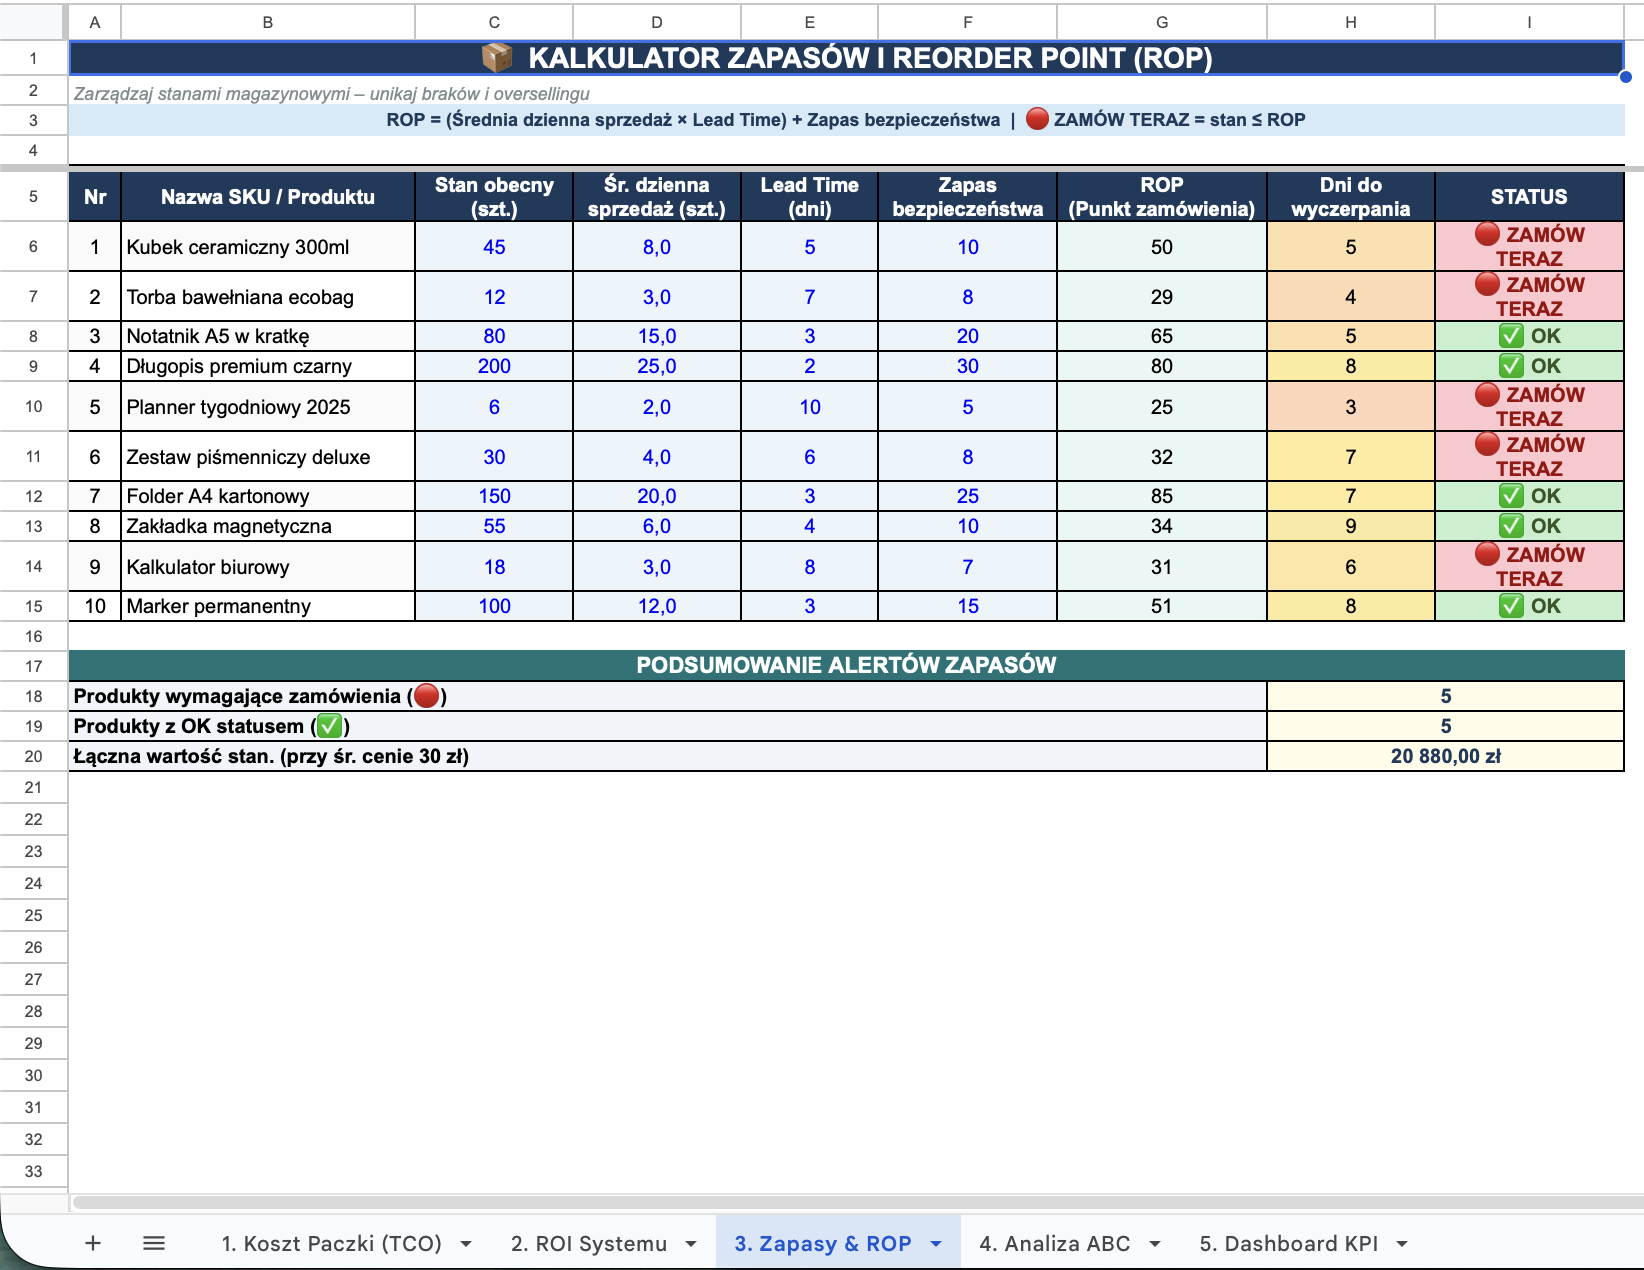Click the package emoji in the title
Screen dimensions: 1644x1270
[x=497, y=58]
